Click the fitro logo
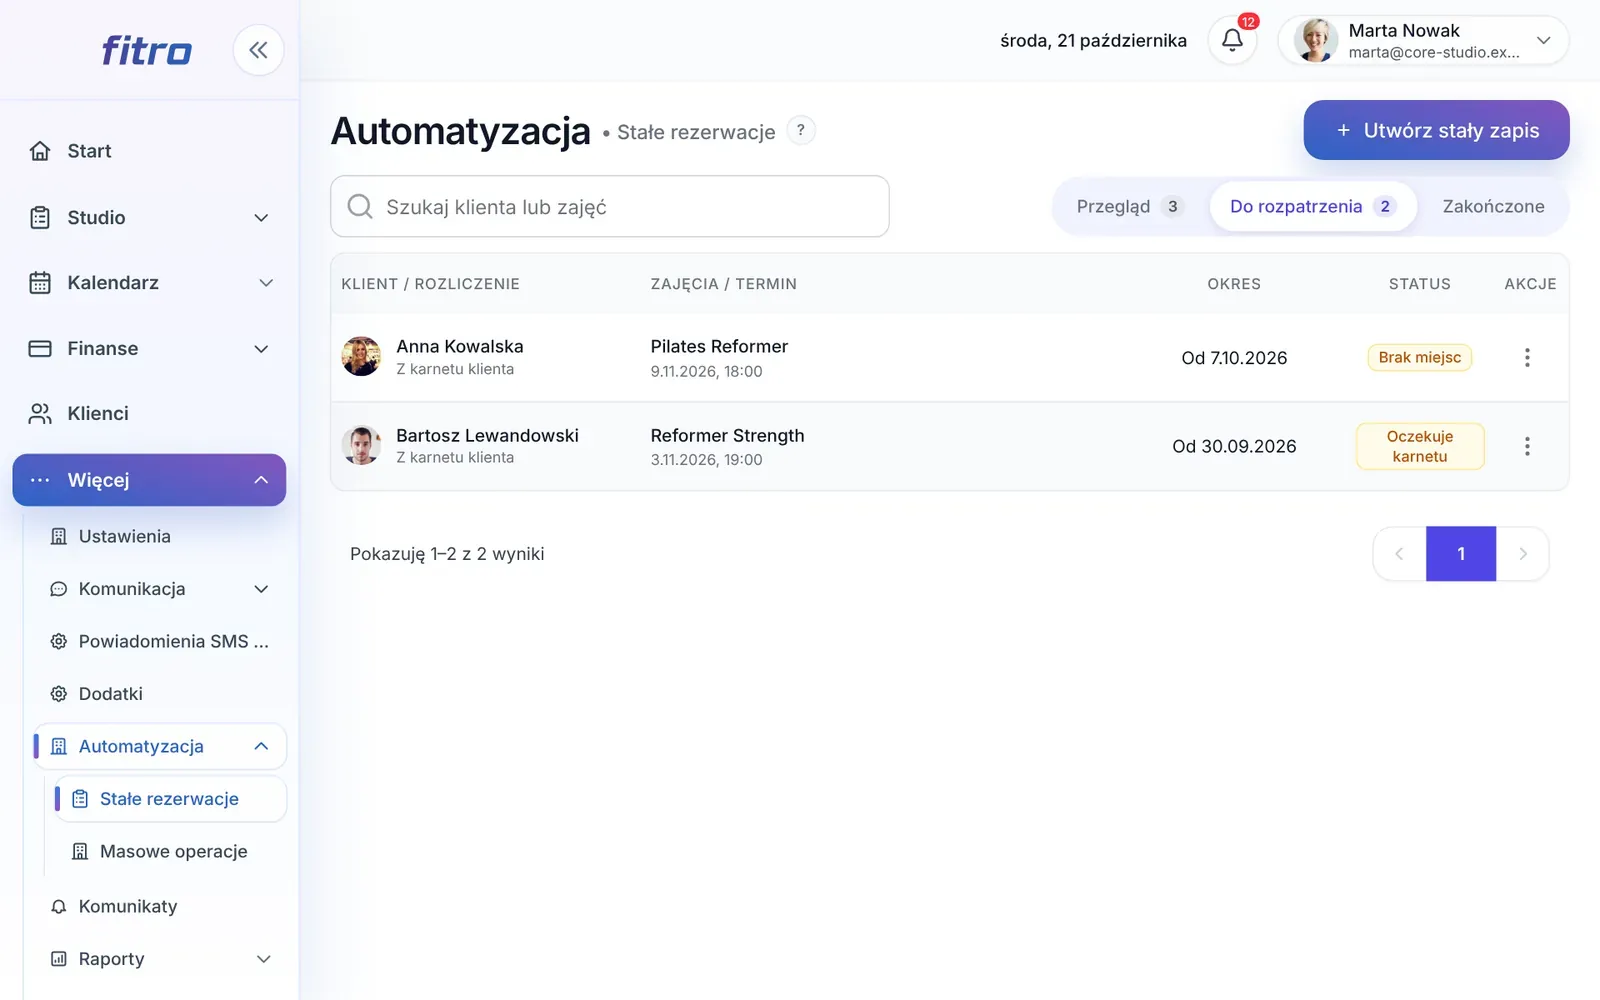This screenshot has width=1600, height=1000. pyautogui.click(x=146, y=50)
